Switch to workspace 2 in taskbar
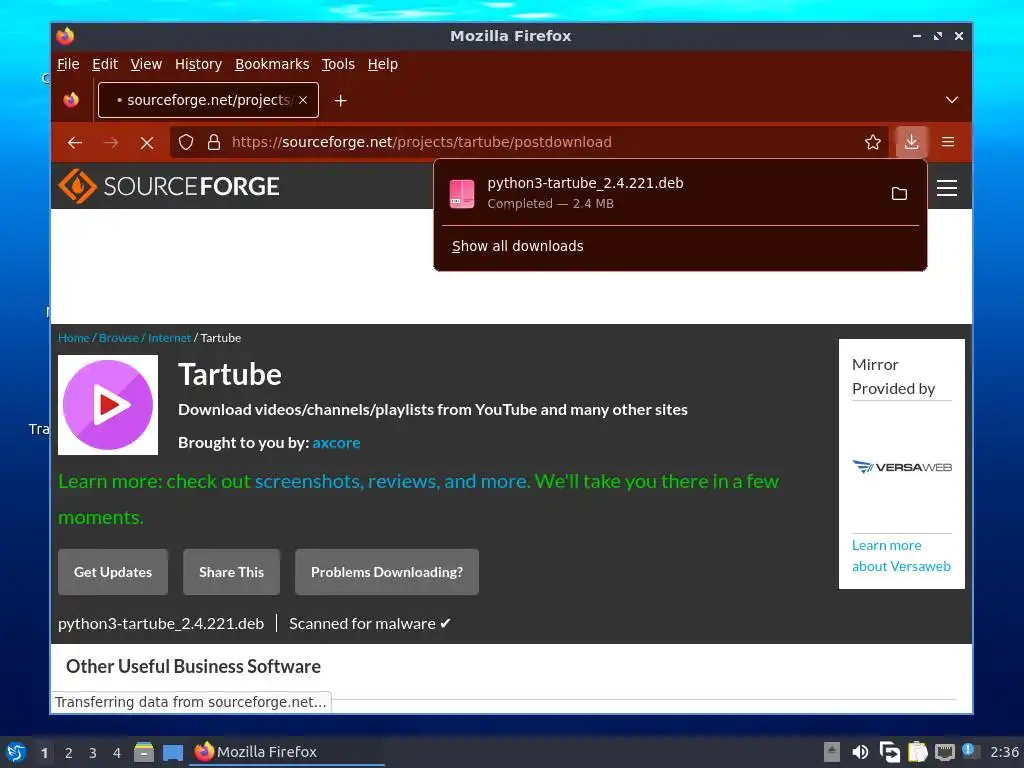The width and height of the screenshot is (1024, 768). 69,753
